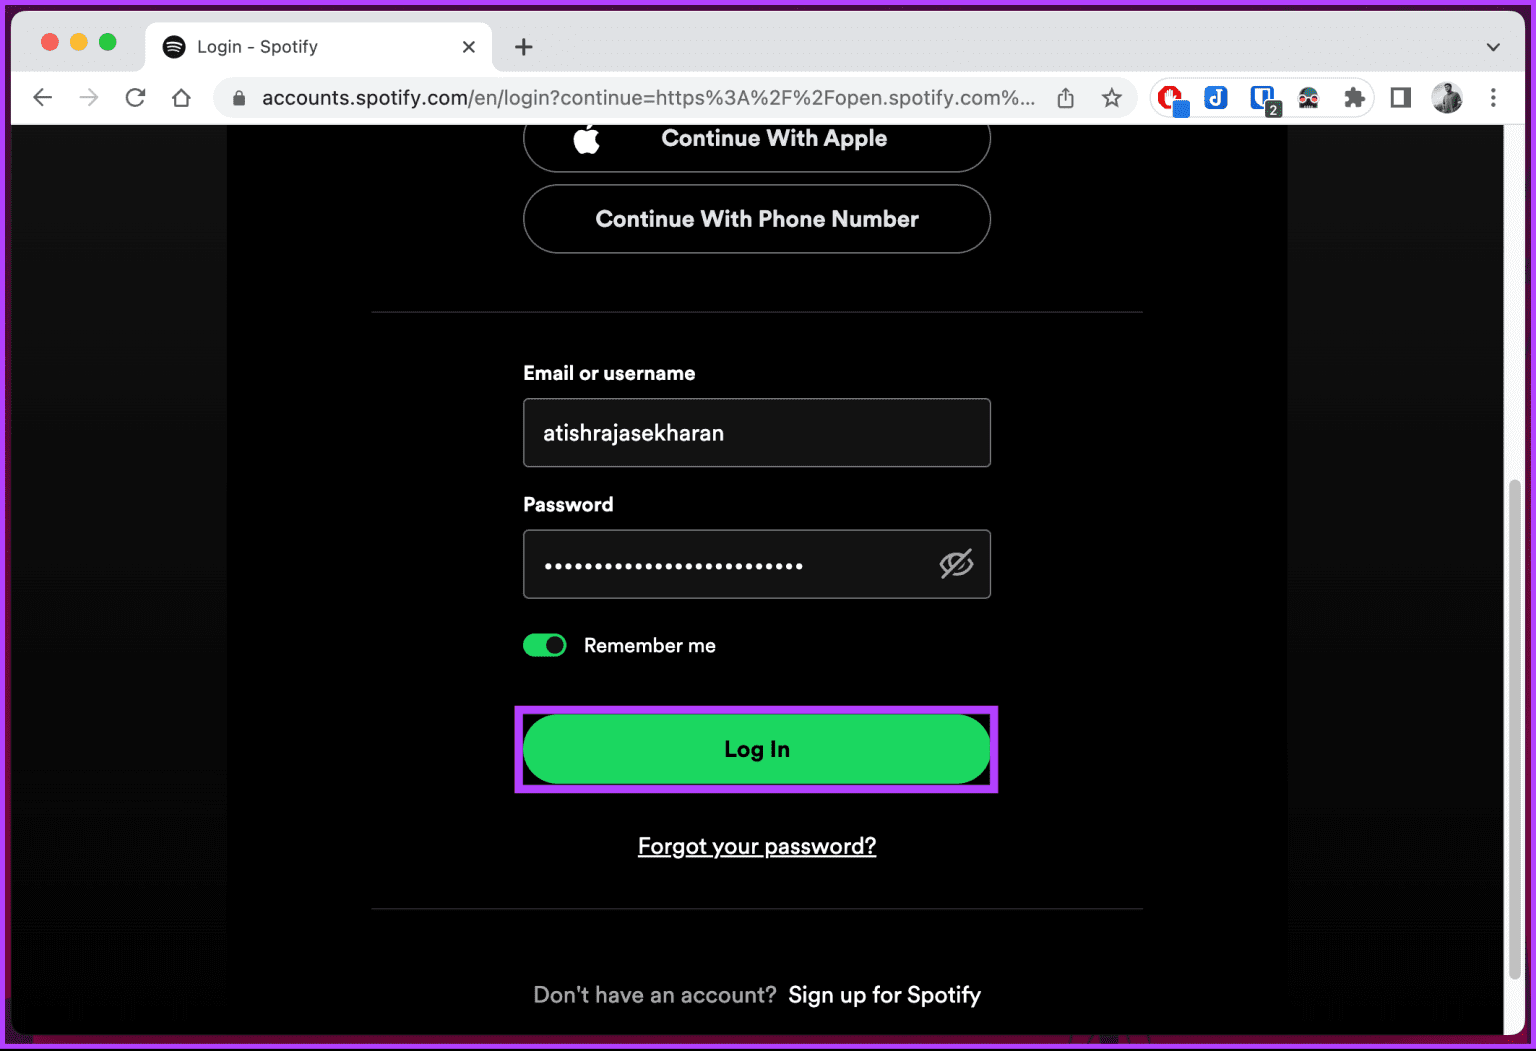Expand the tab search dropdown arrow
The height and width of the screenshot is (1051, 1536).
tap(1493, 47)
